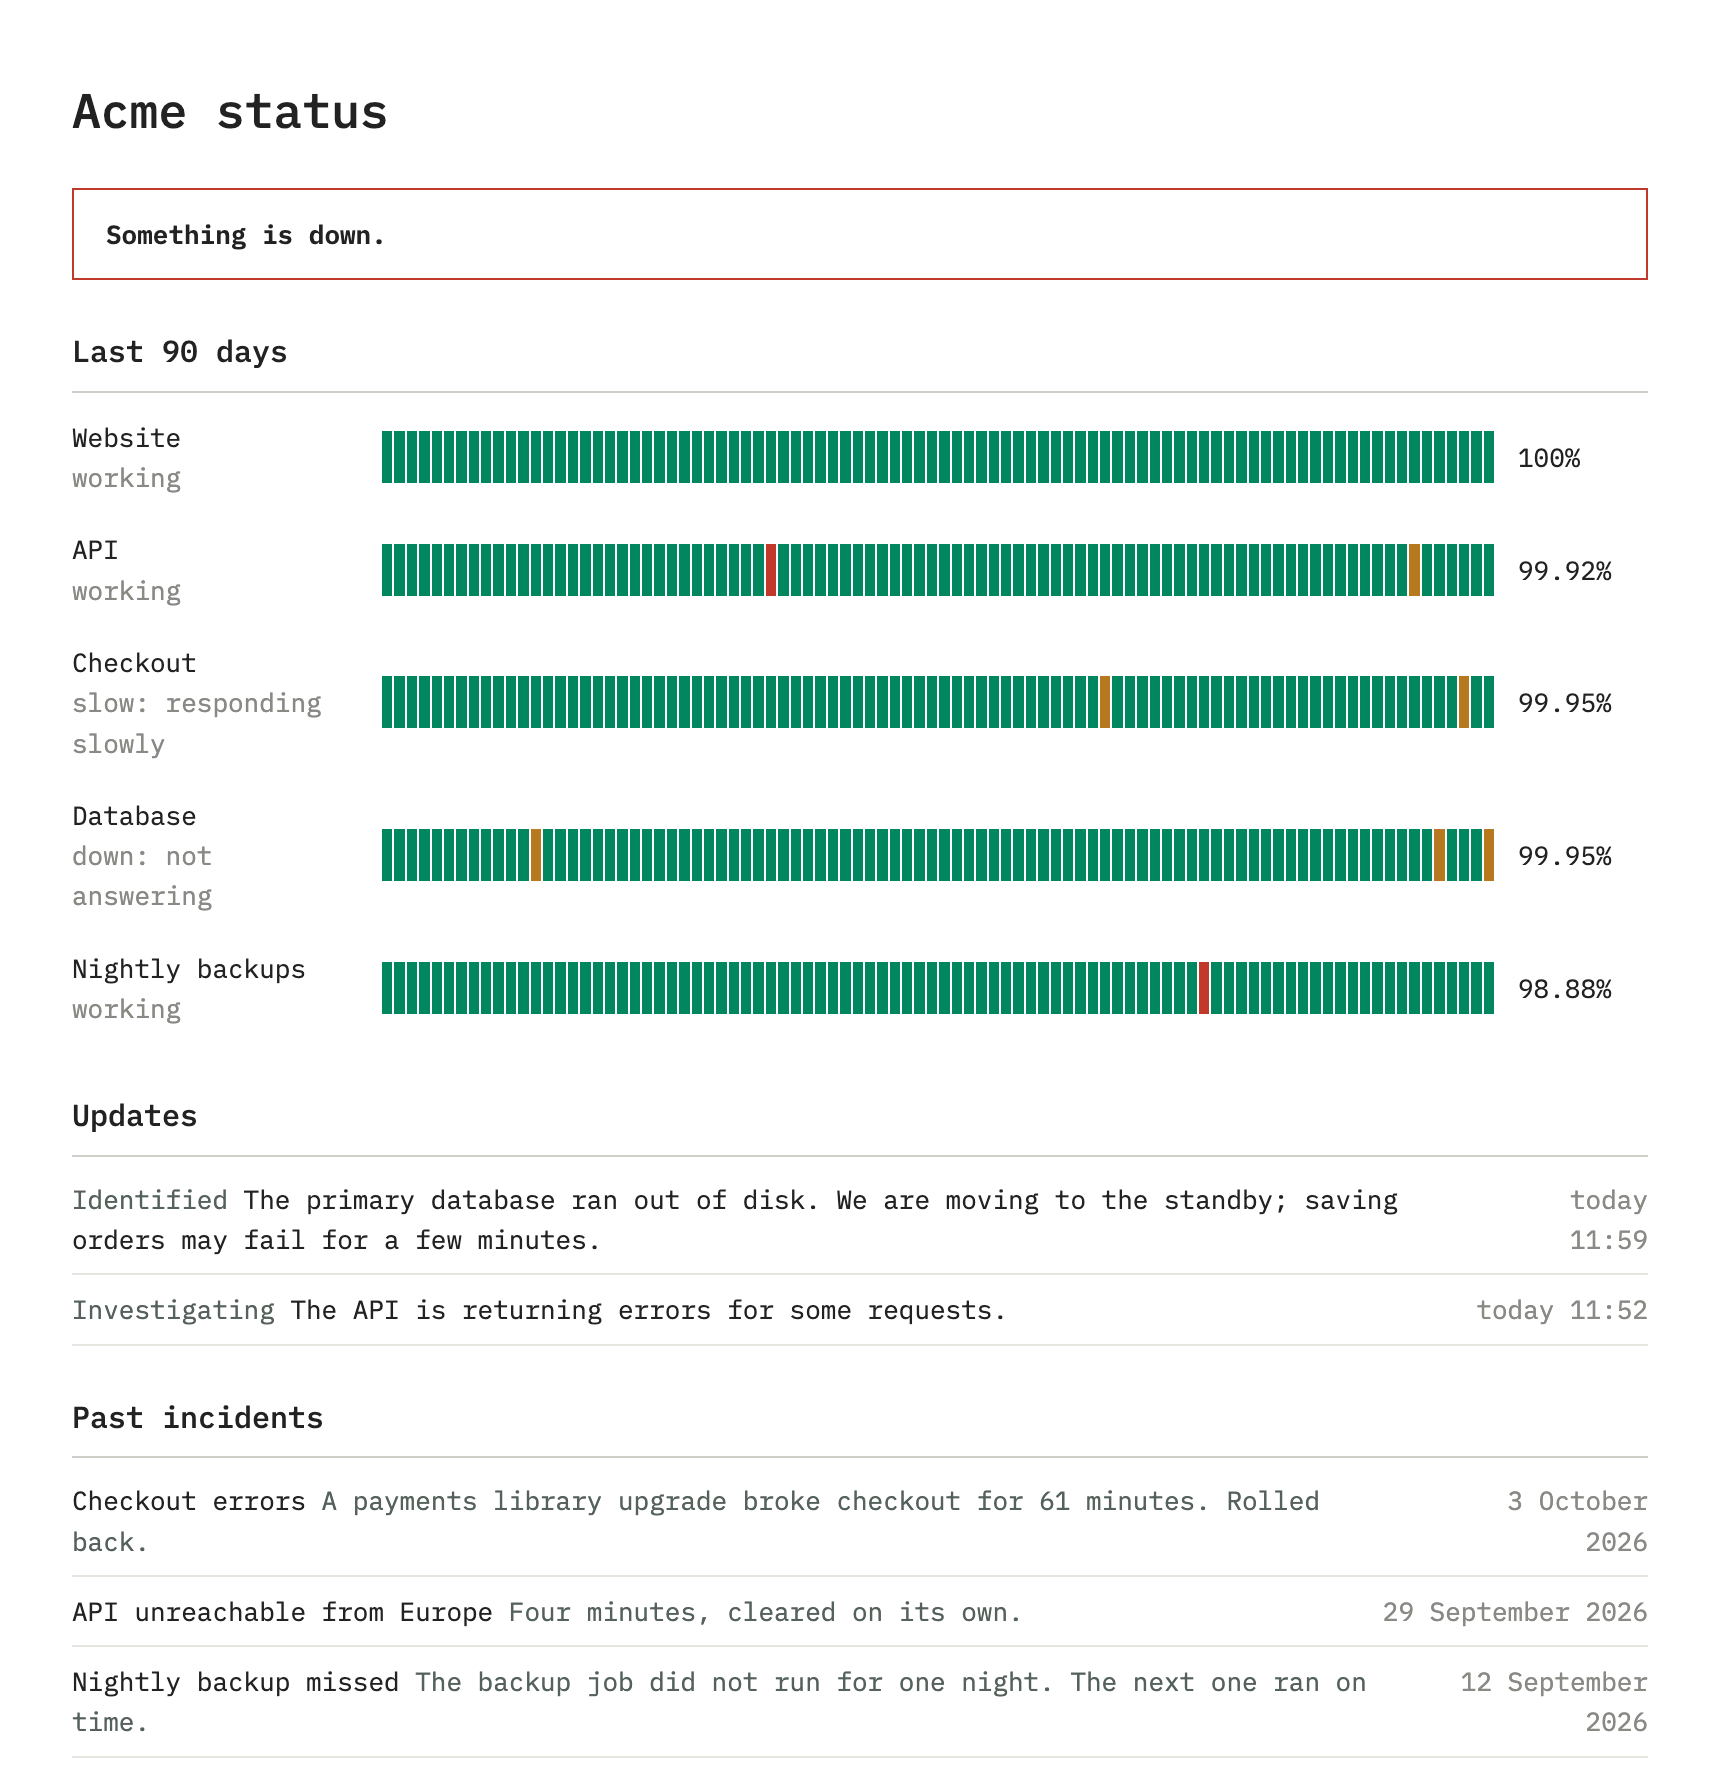Click the "29 September 2026" incident date
The height and width of the screenshot is (1790, 1720).
coord(1515,1612)
